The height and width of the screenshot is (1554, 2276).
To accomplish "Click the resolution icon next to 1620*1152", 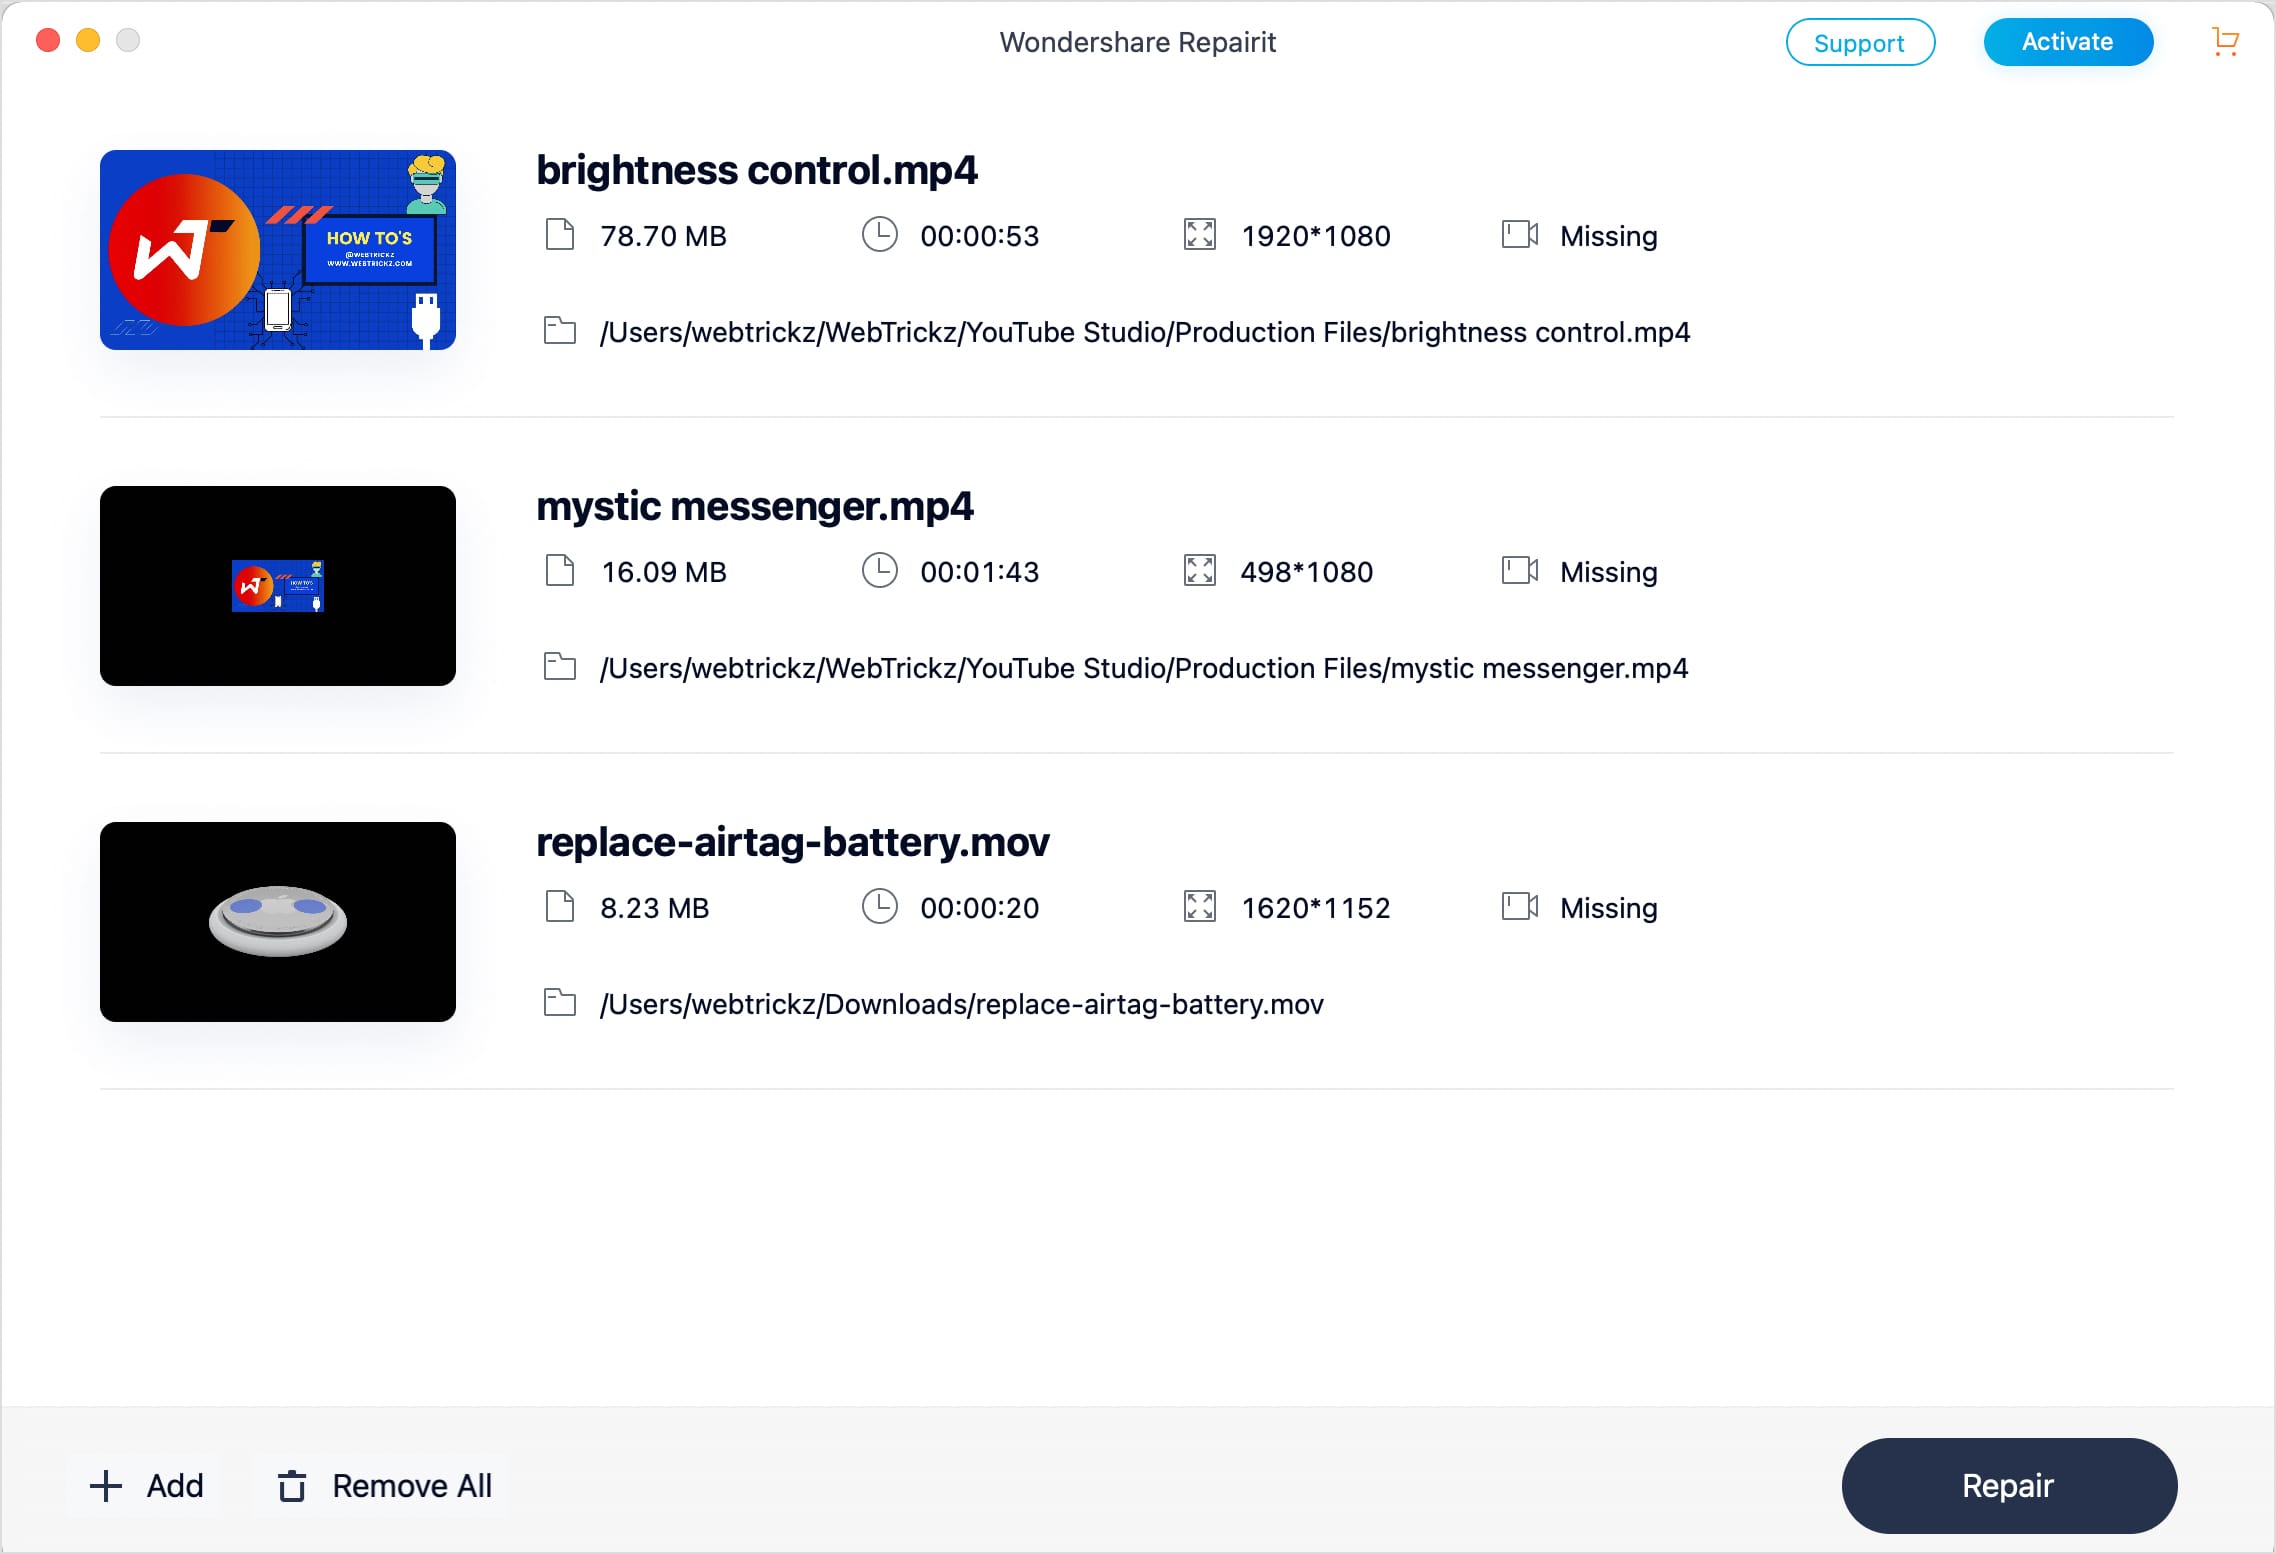I will [x=1200, y=907].
